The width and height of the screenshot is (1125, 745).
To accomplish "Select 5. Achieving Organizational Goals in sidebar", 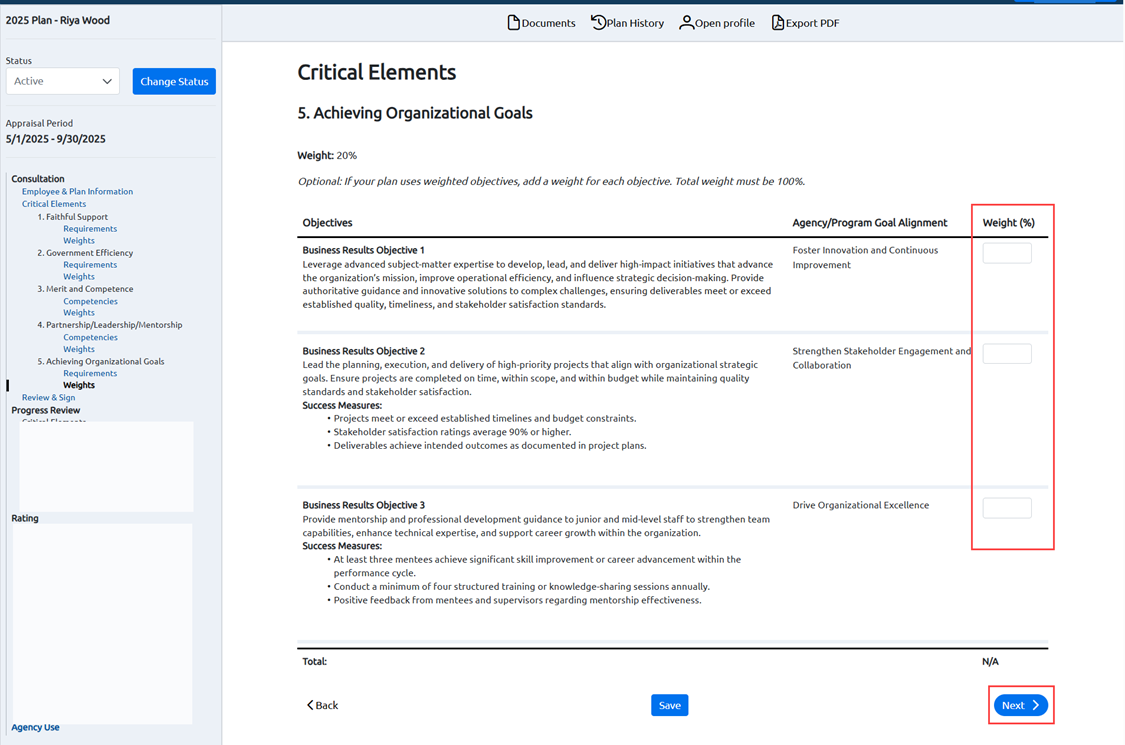I will [100, 362].
